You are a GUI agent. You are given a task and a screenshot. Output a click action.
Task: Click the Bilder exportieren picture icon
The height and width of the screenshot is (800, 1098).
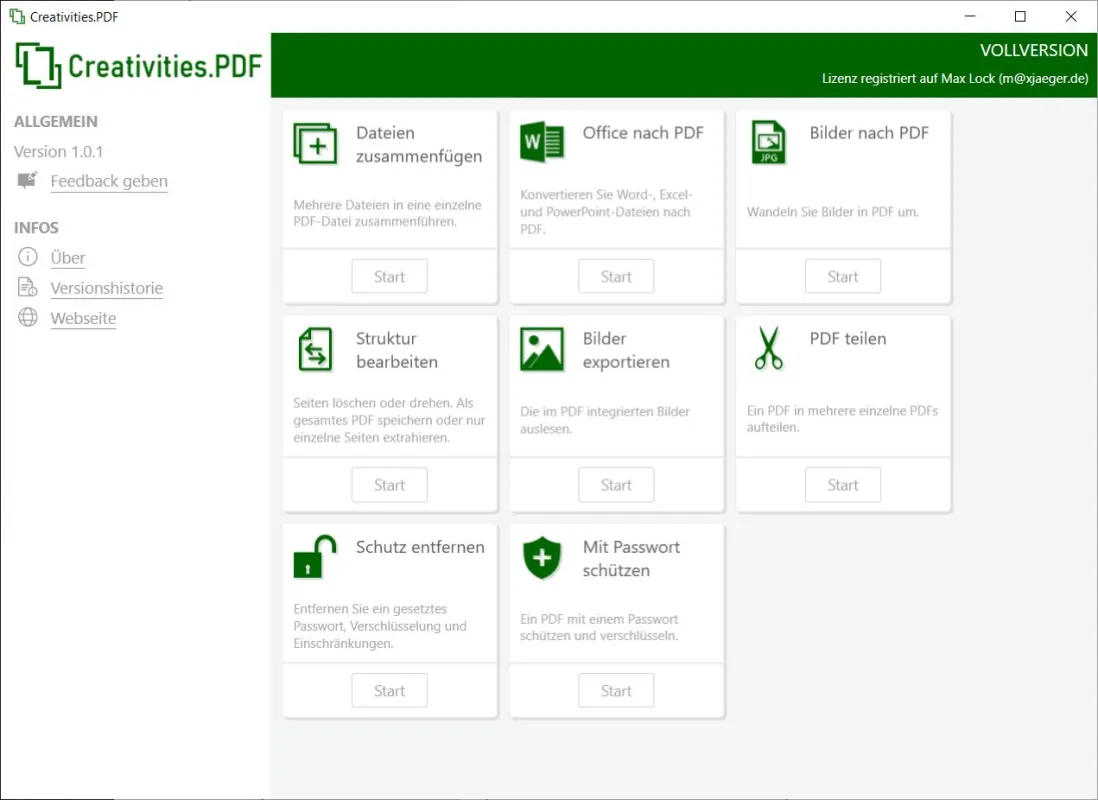point(541,349)
